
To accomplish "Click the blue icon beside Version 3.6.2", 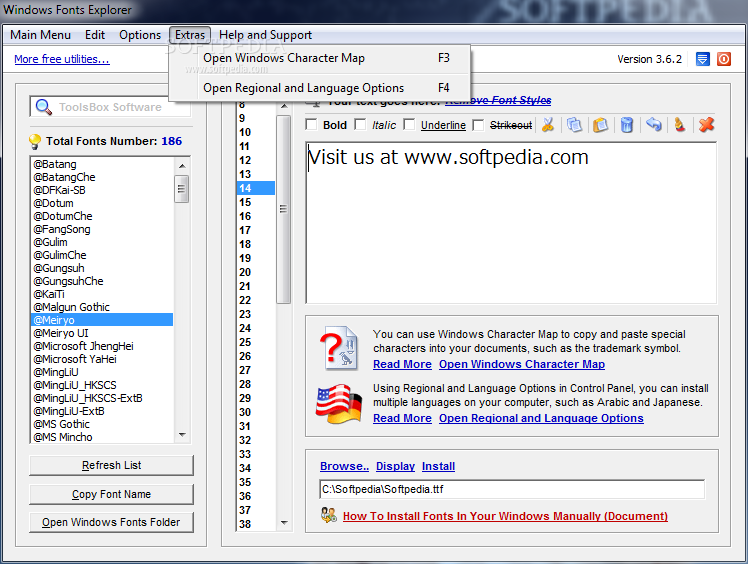I will (x=703, y=59).
